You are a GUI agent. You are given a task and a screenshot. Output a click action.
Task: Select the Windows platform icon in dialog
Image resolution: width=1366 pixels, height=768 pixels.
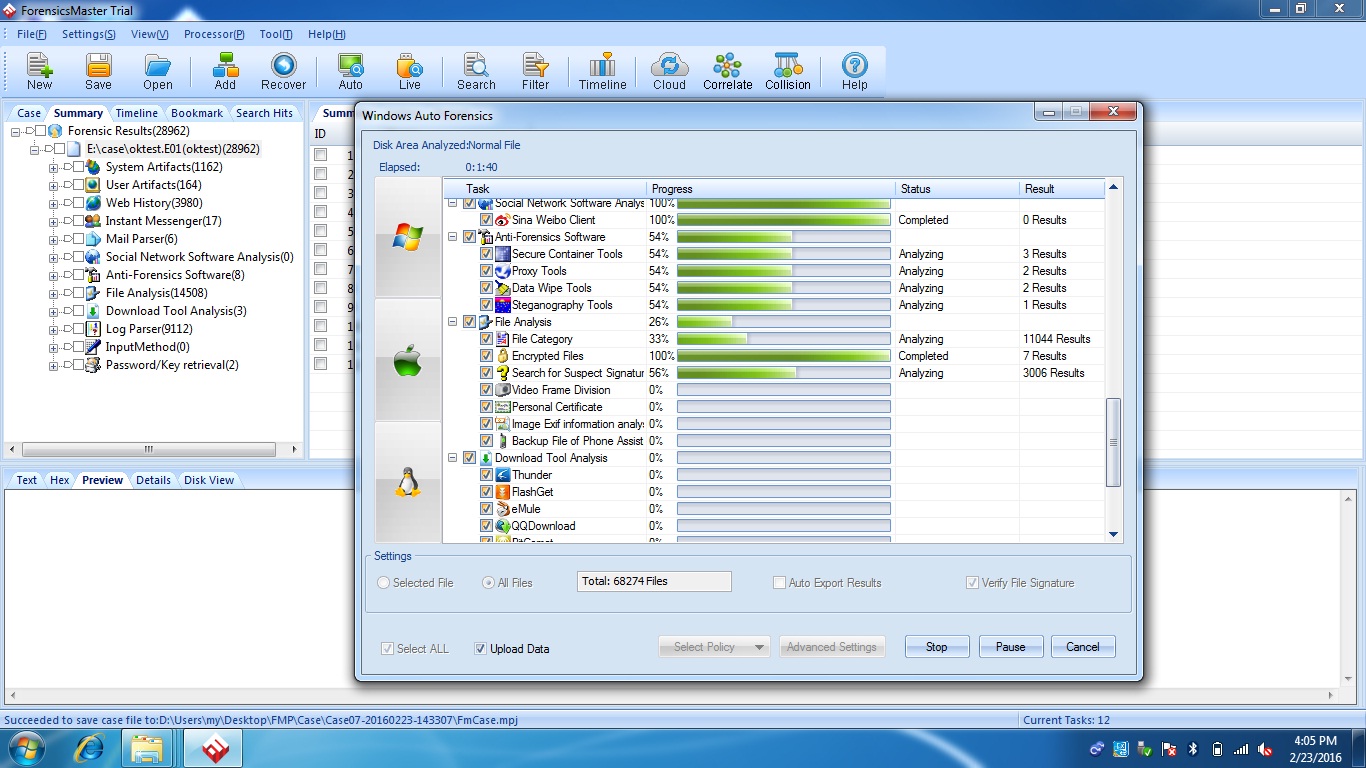click(408, 237)
